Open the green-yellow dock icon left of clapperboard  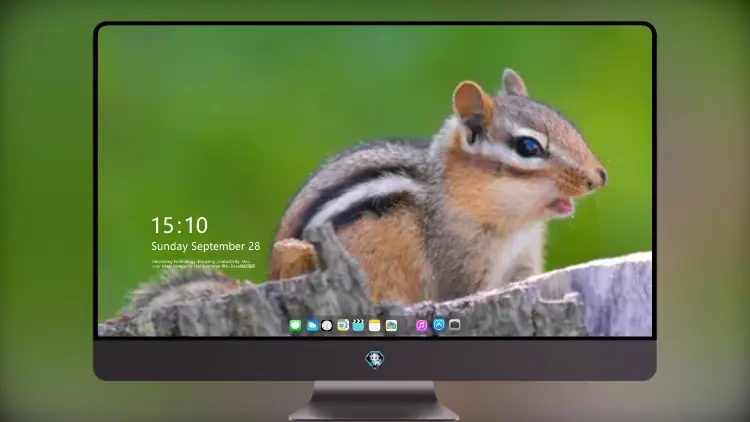click(x=343, y=326)
